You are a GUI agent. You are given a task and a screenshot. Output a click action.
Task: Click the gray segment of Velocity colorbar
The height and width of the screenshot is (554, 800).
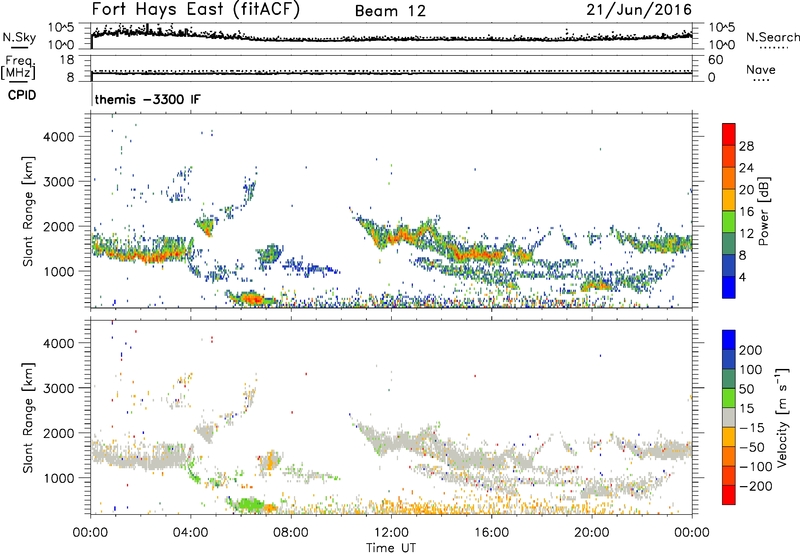tap(729, 417)
